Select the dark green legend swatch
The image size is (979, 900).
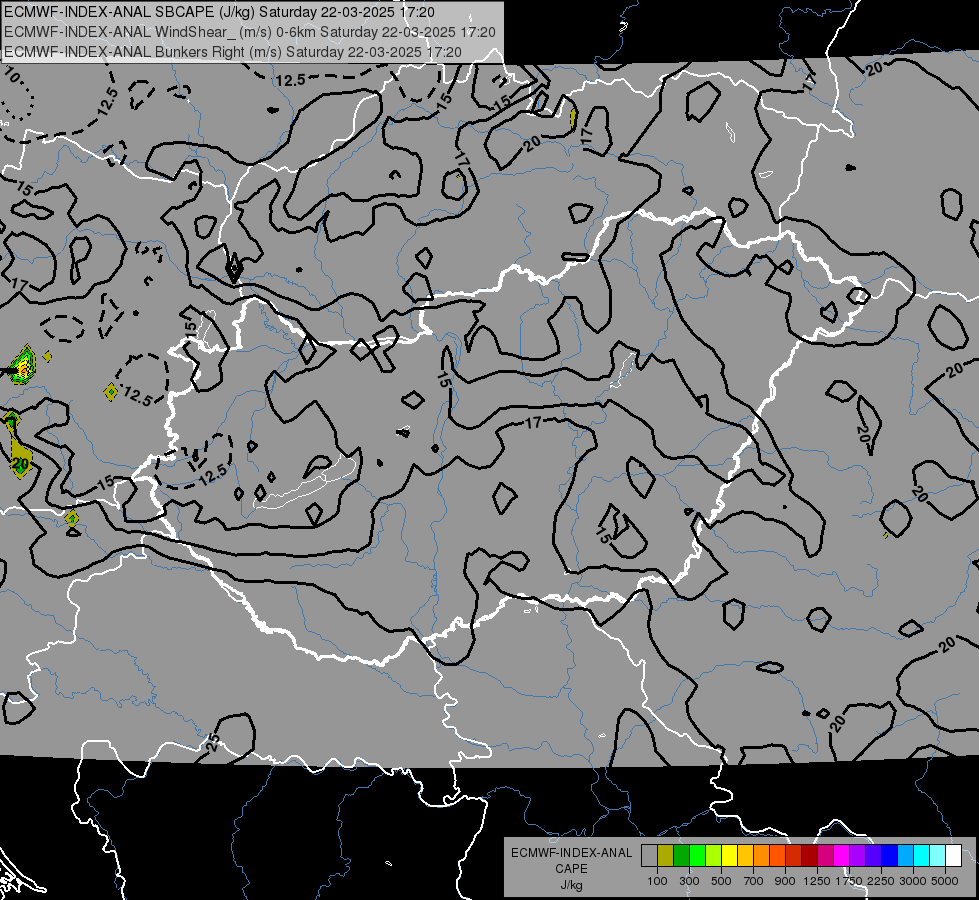682,855
